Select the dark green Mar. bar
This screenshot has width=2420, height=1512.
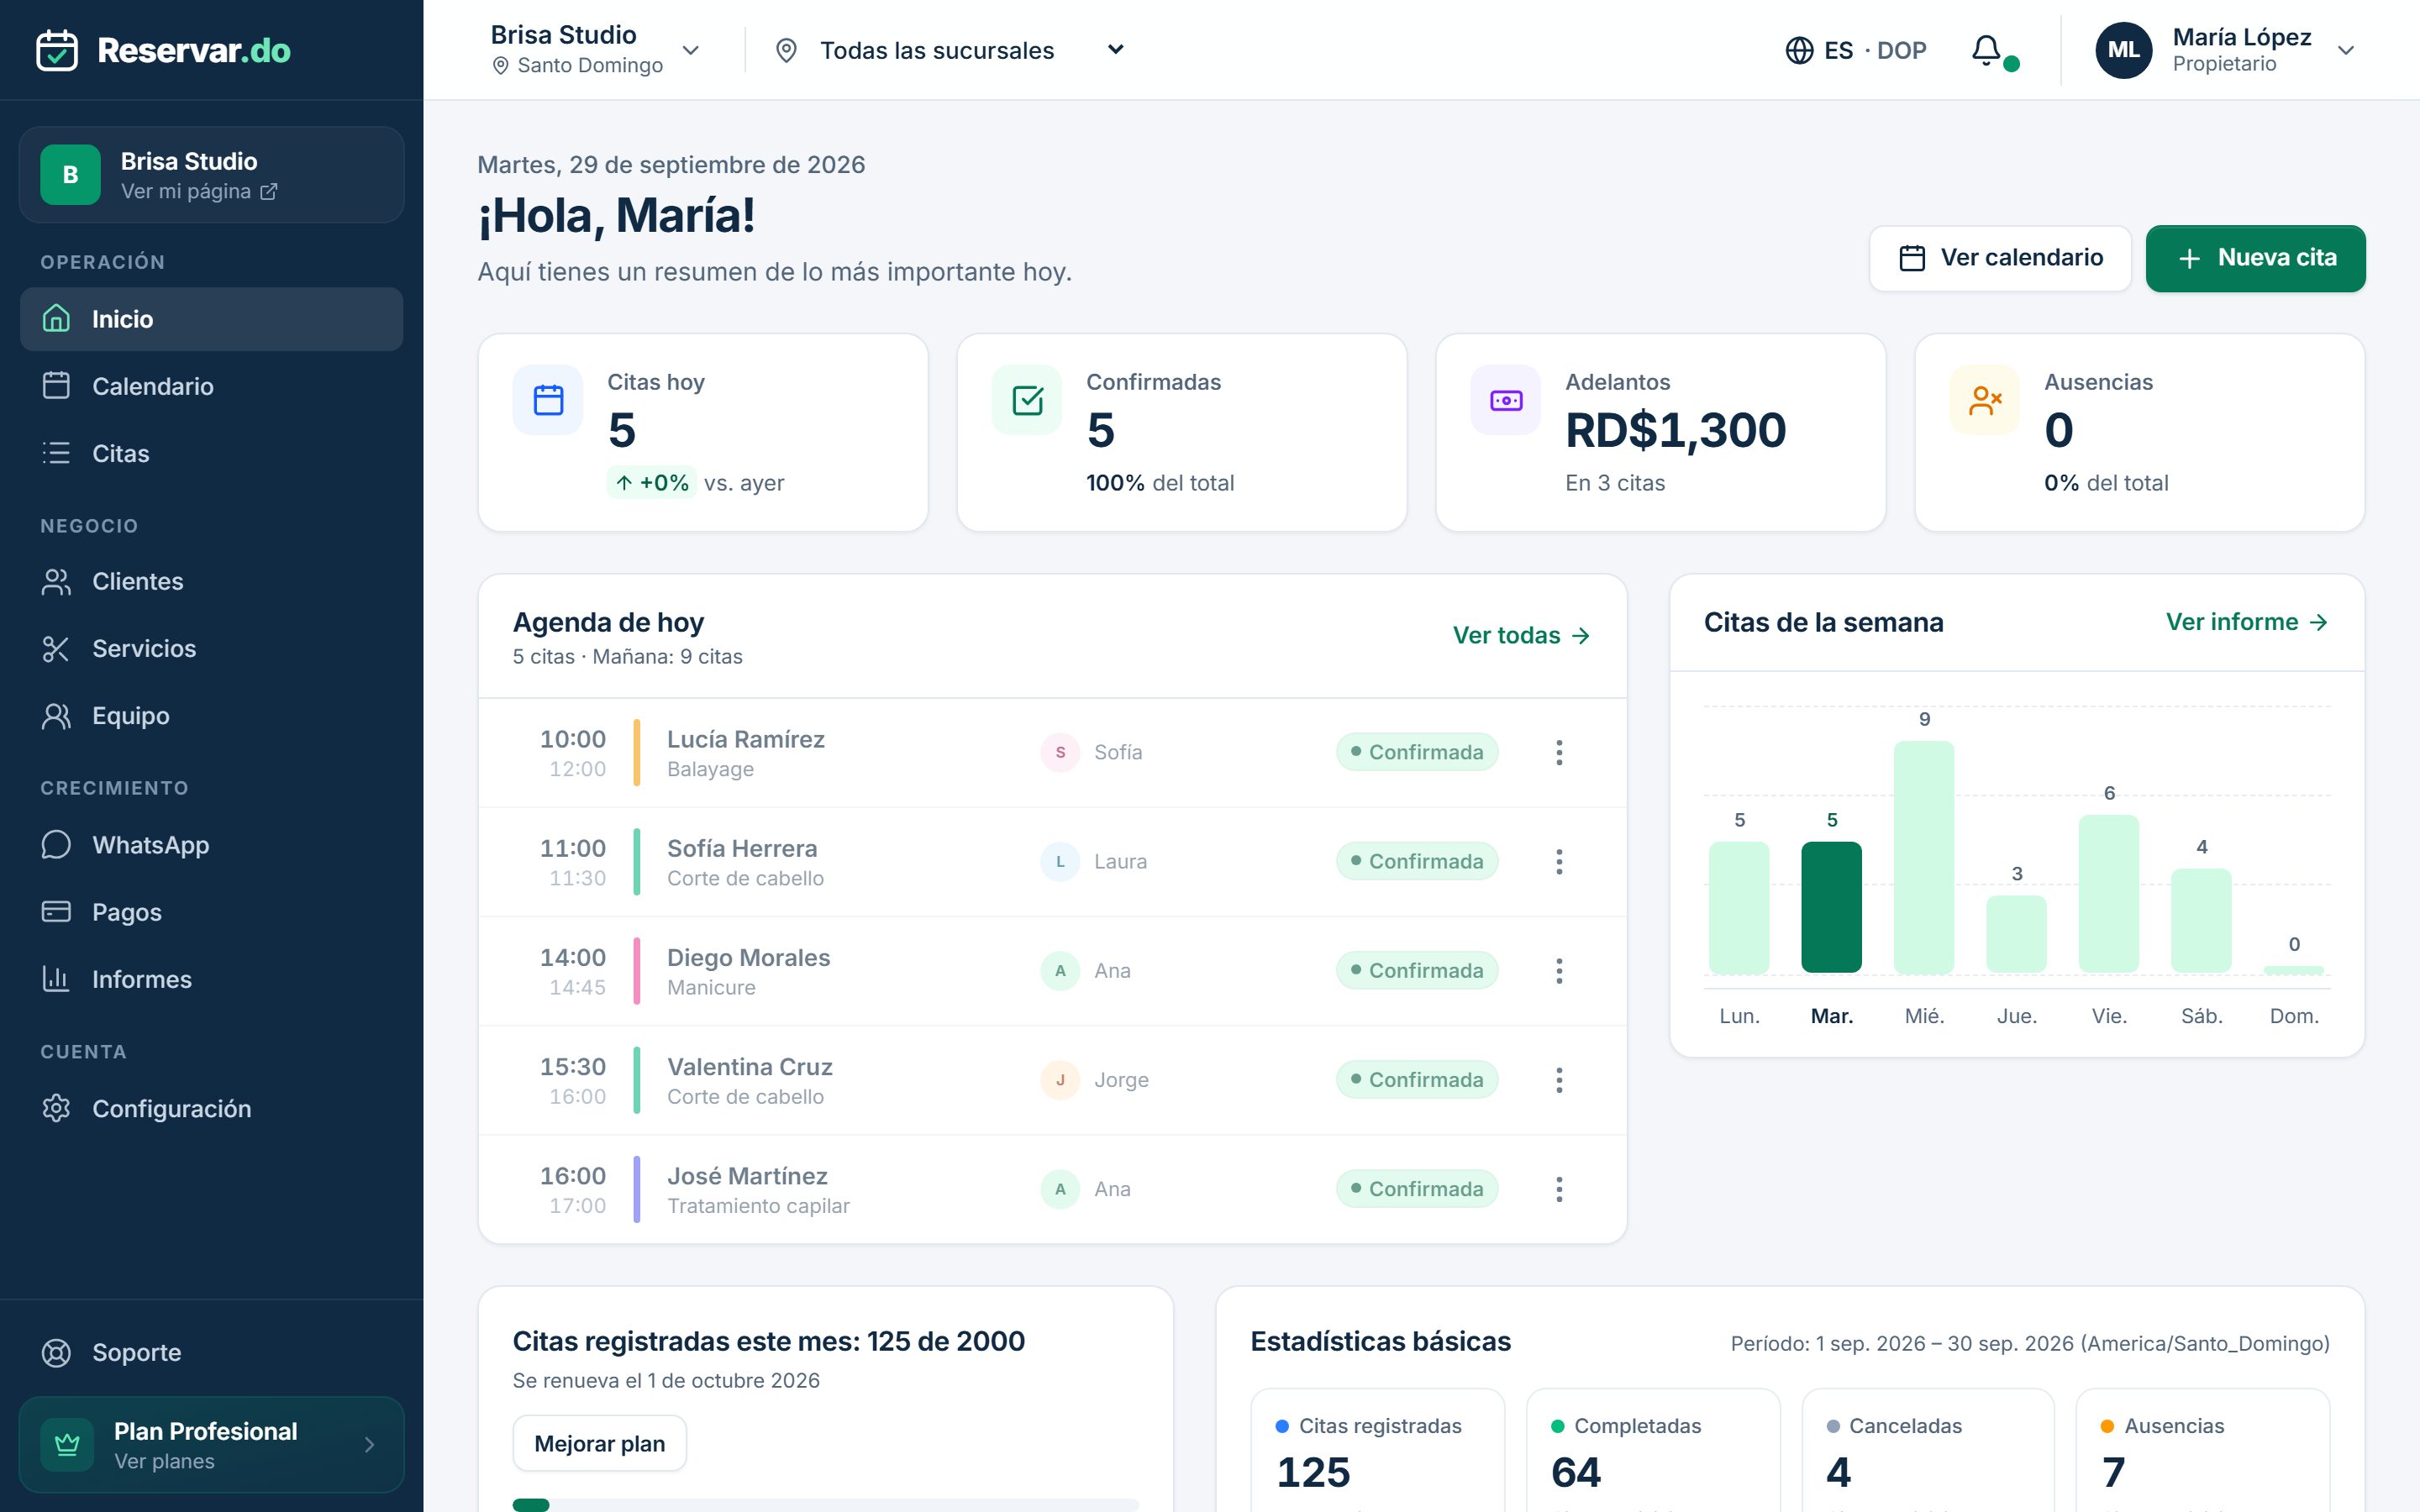tap(1831, 907)
